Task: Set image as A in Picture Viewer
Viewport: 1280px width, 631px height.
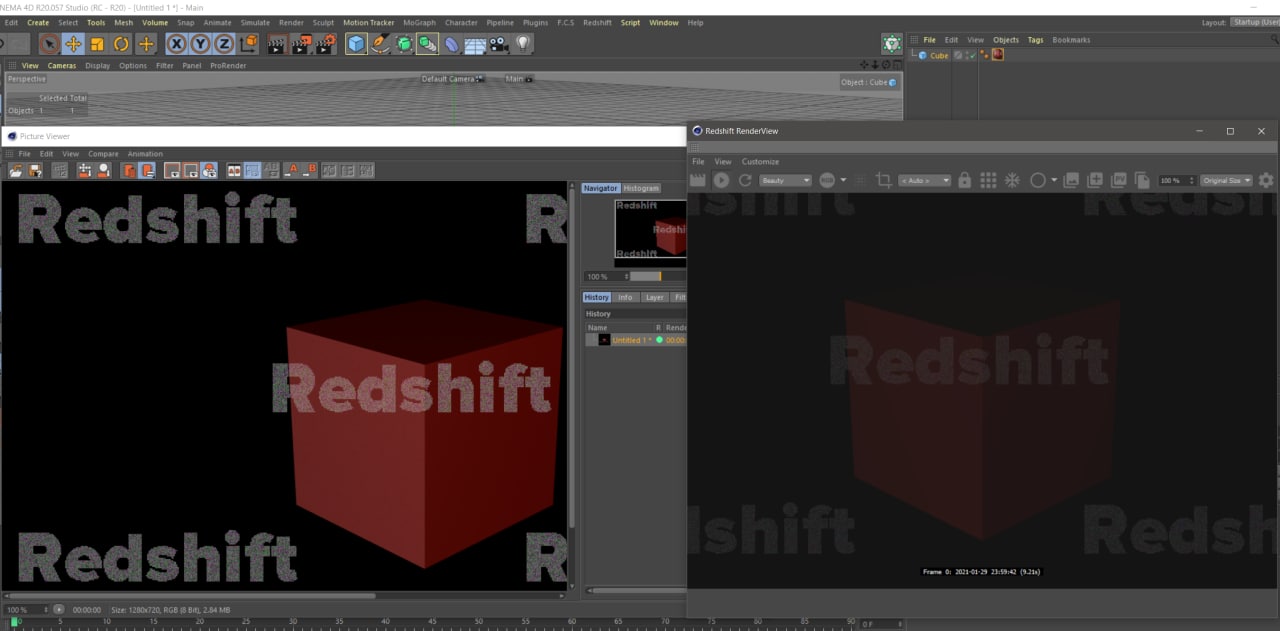Action: tap(292, 171)
